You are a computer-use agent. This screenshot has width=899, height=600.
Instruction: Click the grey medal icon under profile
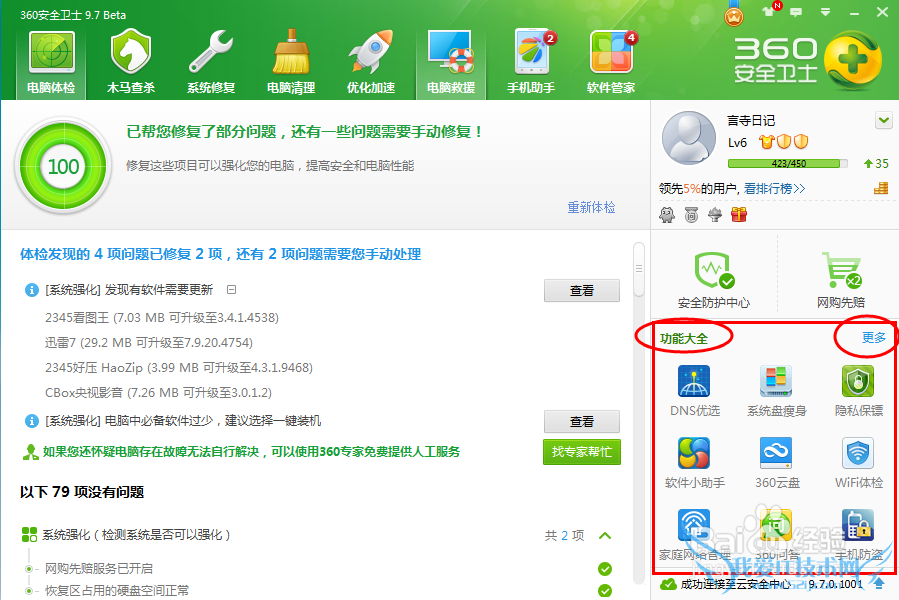coord(691,215)
